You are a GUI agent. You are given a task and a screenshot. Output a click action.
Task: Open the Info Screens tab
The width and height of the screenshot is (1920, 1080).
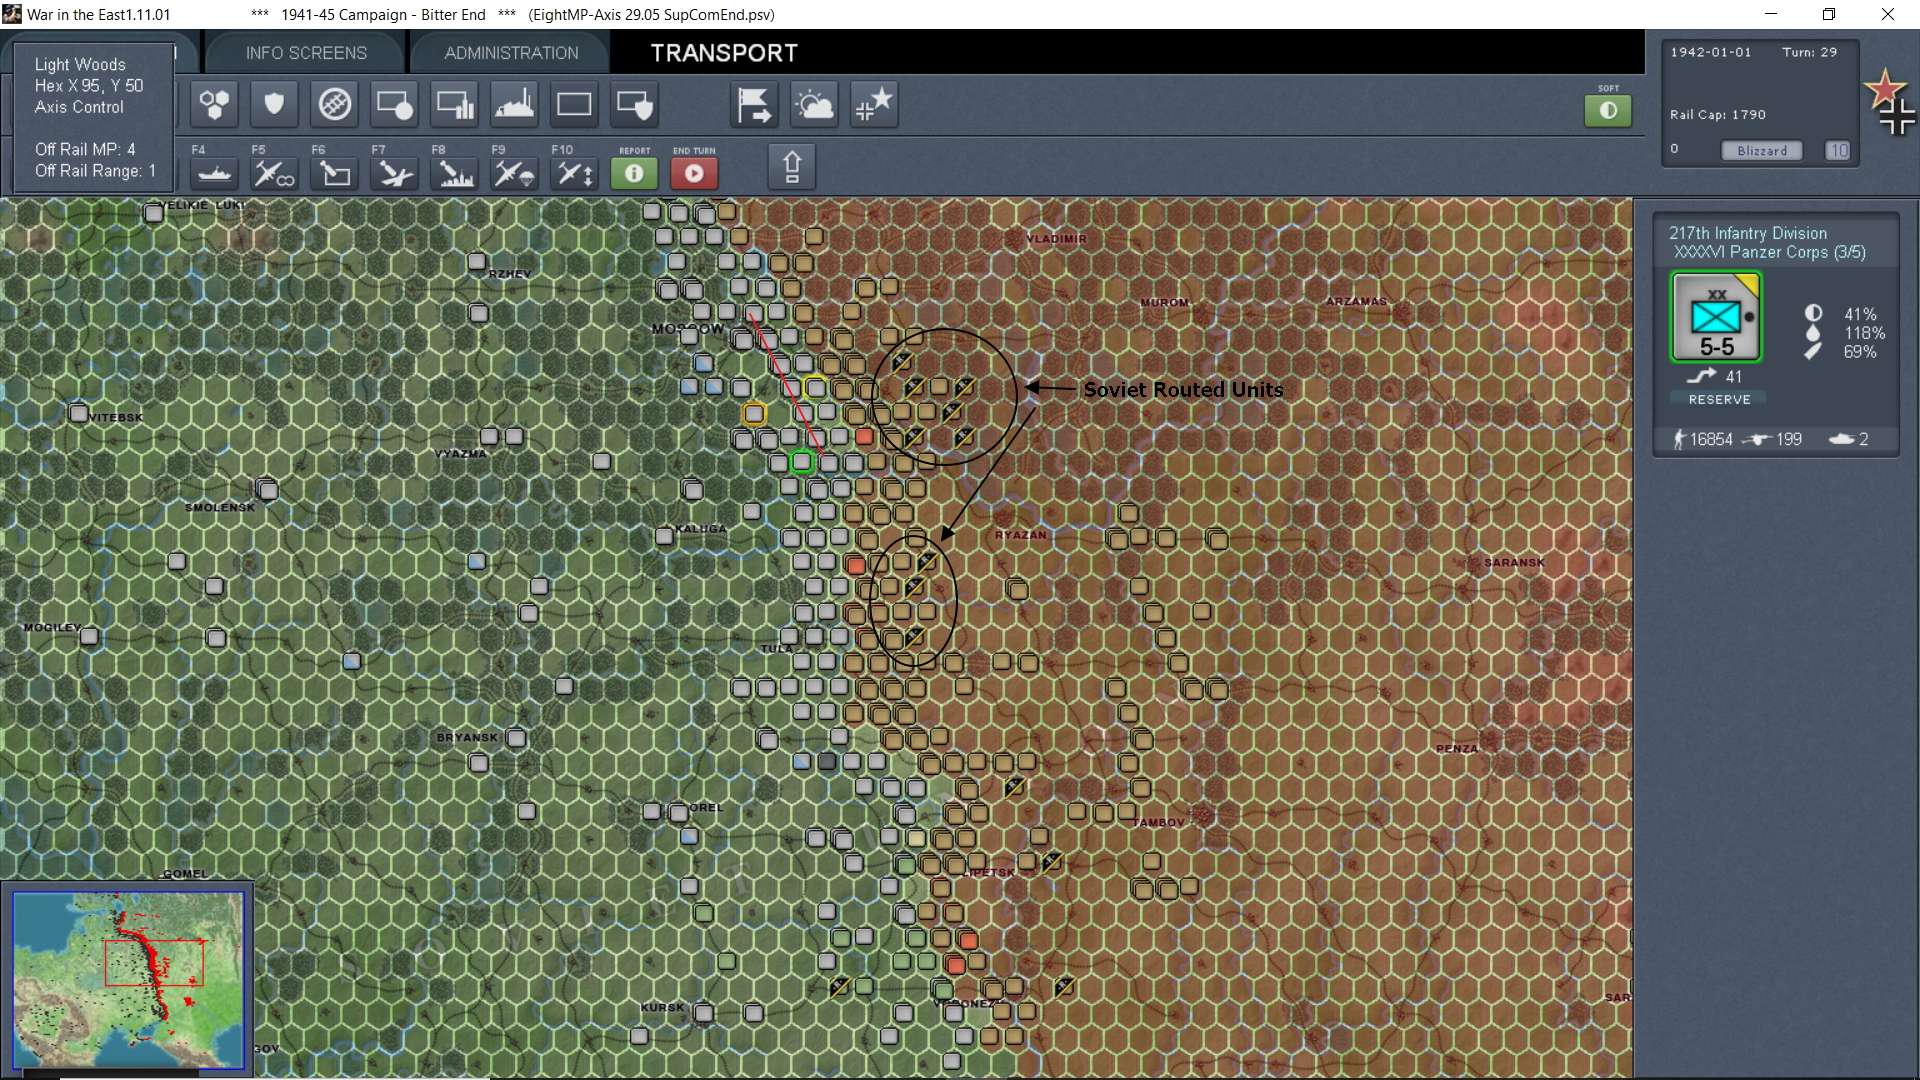306,53
